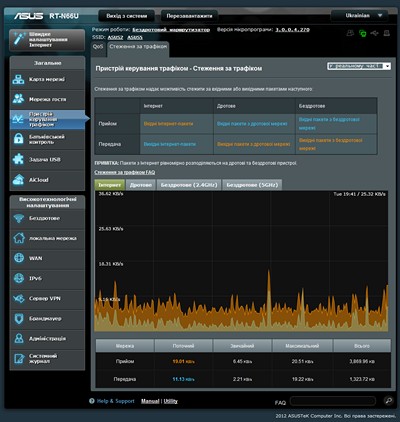This screenshot has height=422, width=400.
Task: Click the Quick Internet Setup wand icon
Action: 19,39
